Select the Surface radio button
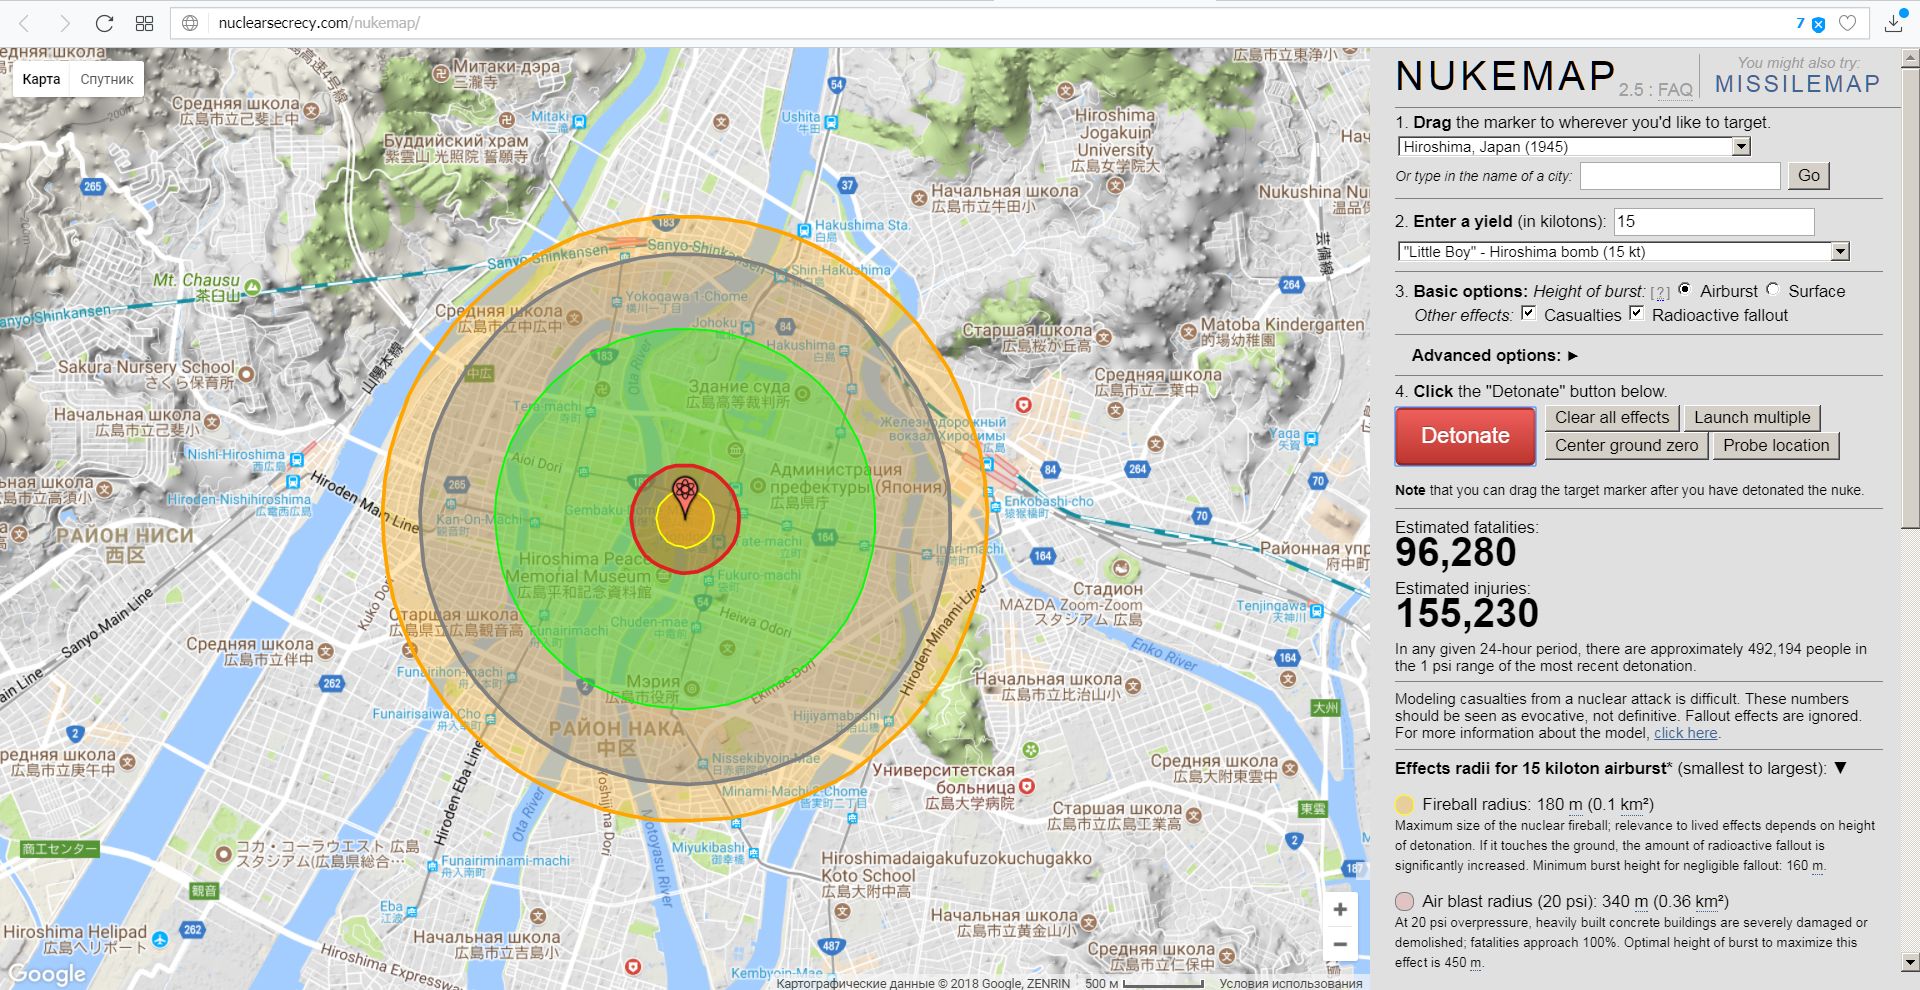1920x990 pixels. [x=1773, y=289]
